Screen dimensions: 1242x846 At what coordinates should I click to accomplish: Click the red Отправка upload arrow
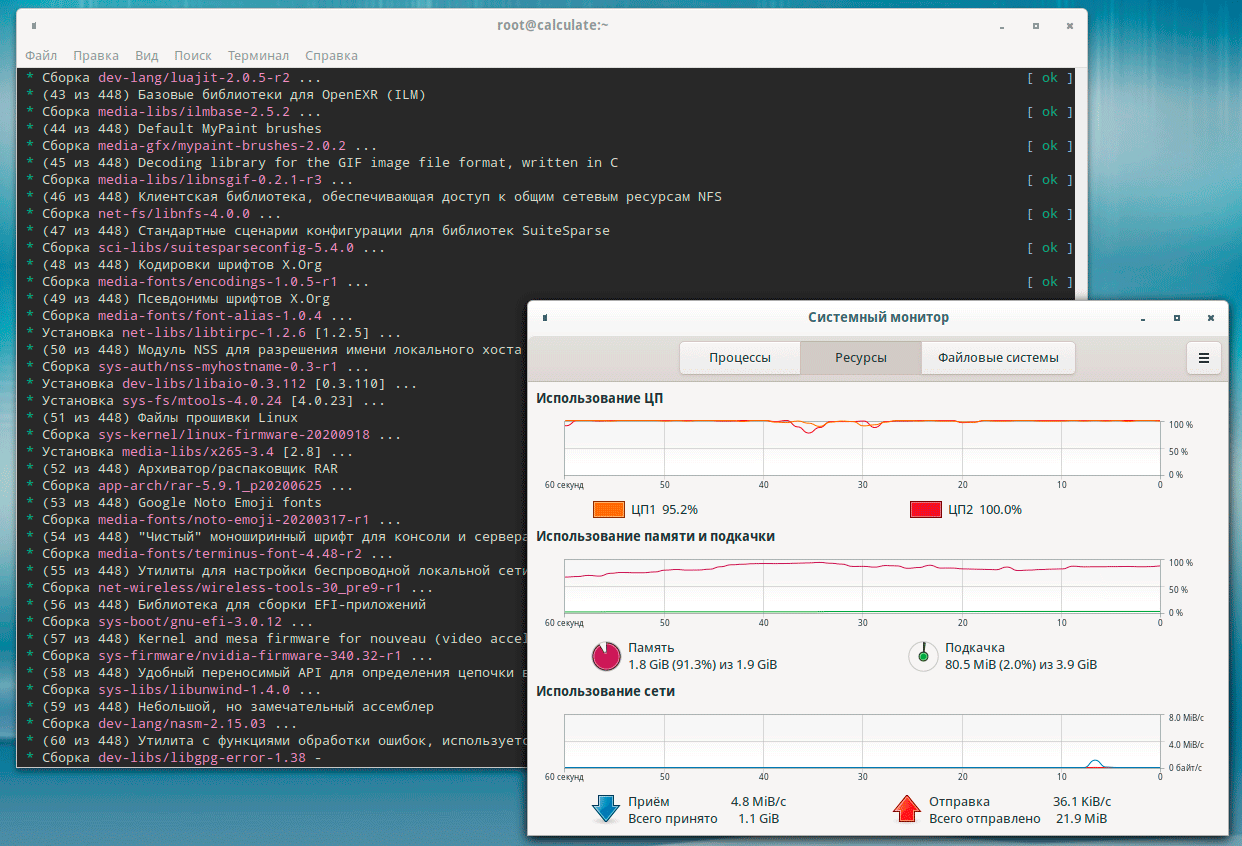(x=906, y=809)
